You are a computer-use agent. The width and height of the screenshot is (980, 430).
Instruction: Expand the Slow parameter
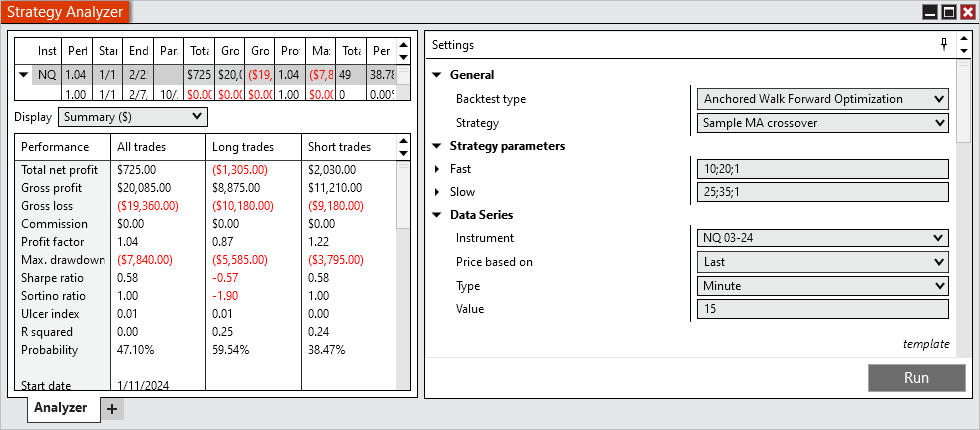437,192
